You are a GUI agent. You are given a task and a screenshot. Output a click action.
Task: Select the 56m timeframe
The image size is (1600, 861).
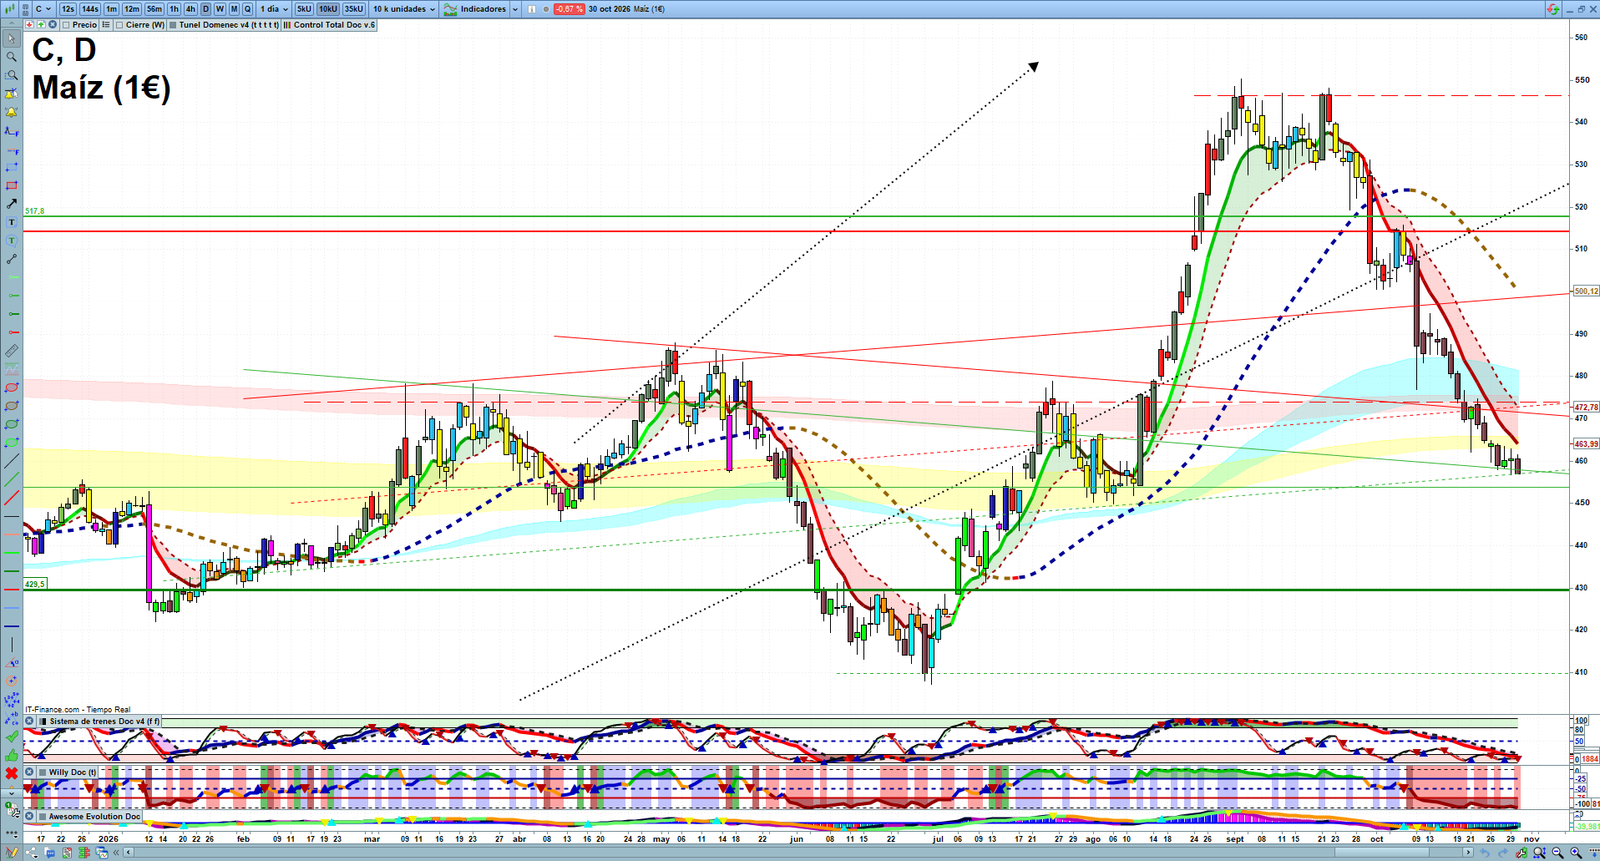point(154,9)
